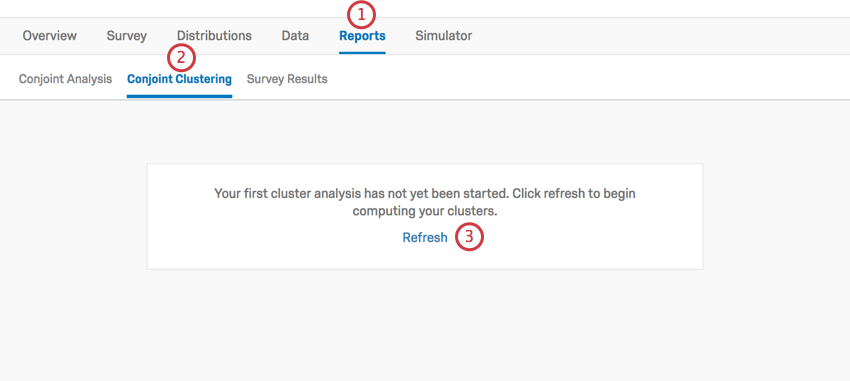Image resolution: width=850 pixels, height=381 pixels.
Task: Open the Simulator tab
Action: 443,36
